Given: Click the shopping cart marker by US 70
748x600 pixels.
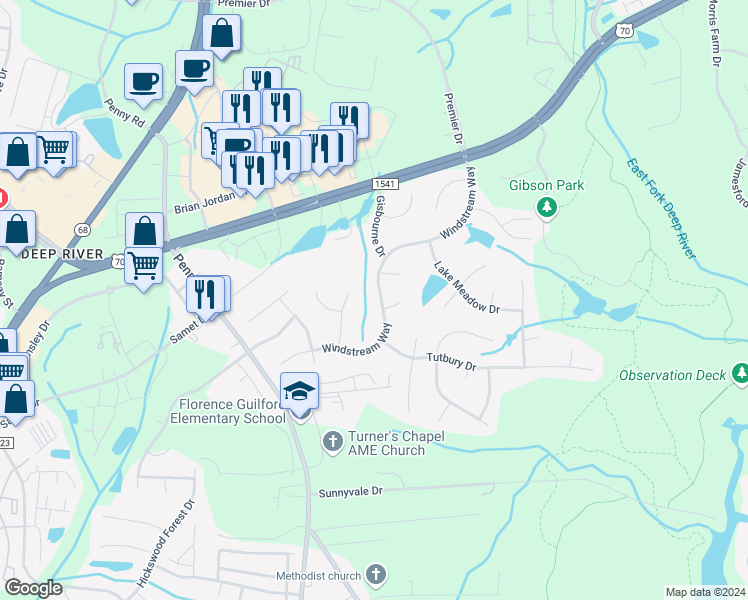Looking at the screenshot, I should point(144,267).
